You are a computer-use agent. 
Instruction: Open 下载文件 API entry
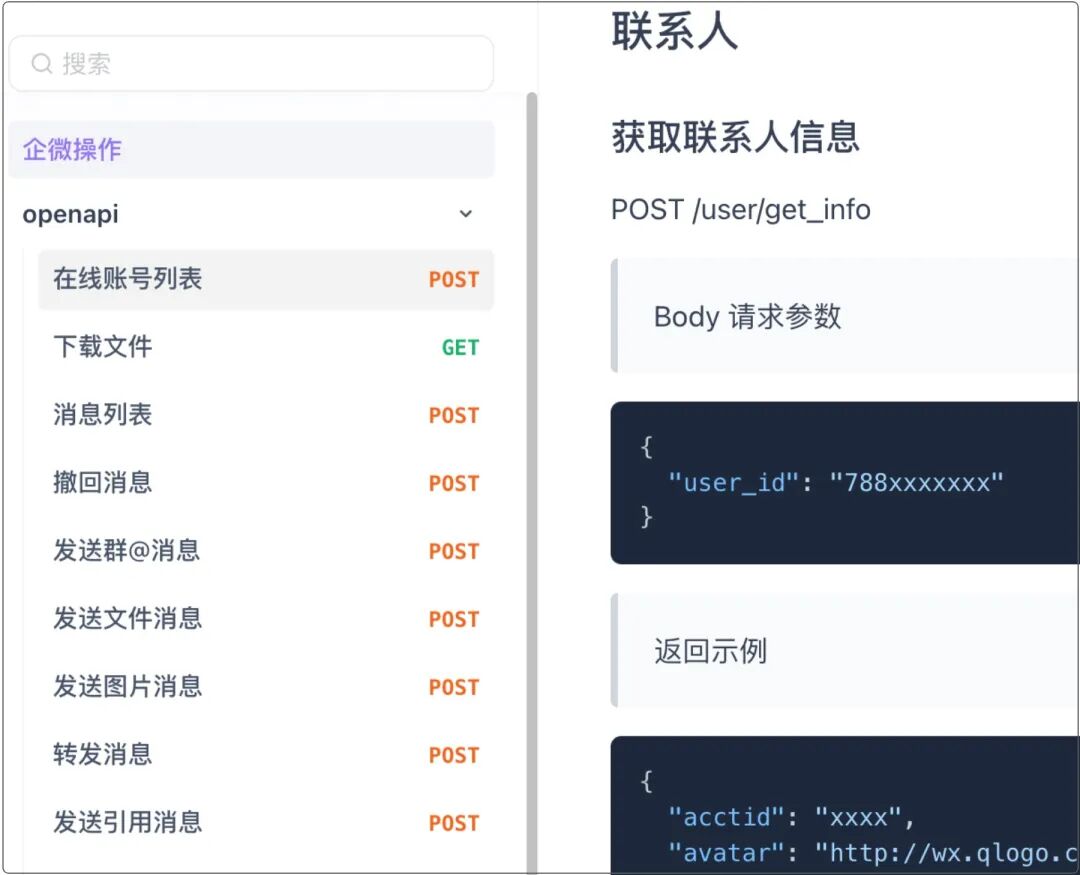tap(266, 347)
